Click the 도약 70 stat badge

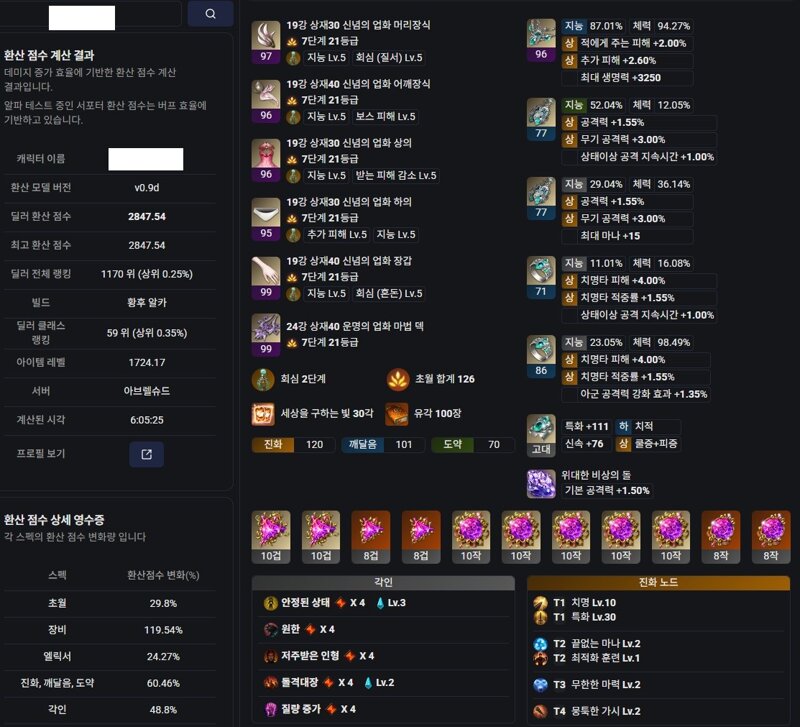472,444
